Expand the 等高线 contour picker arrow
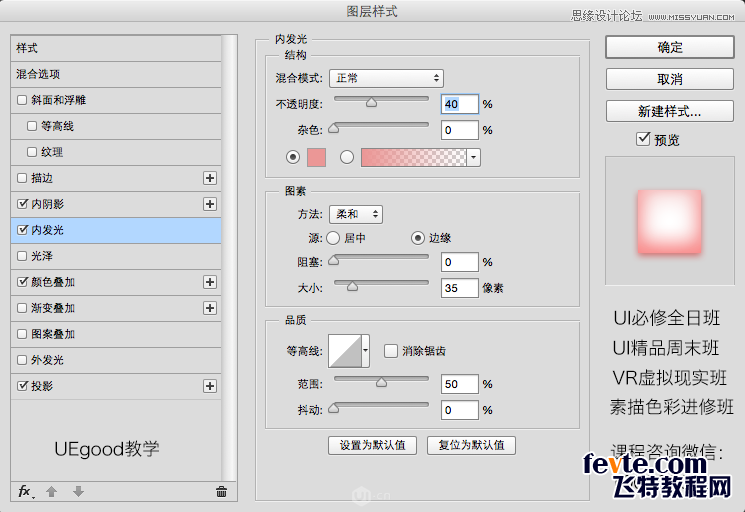This screenshot has width=745, height=512. (x=366, y=351)
